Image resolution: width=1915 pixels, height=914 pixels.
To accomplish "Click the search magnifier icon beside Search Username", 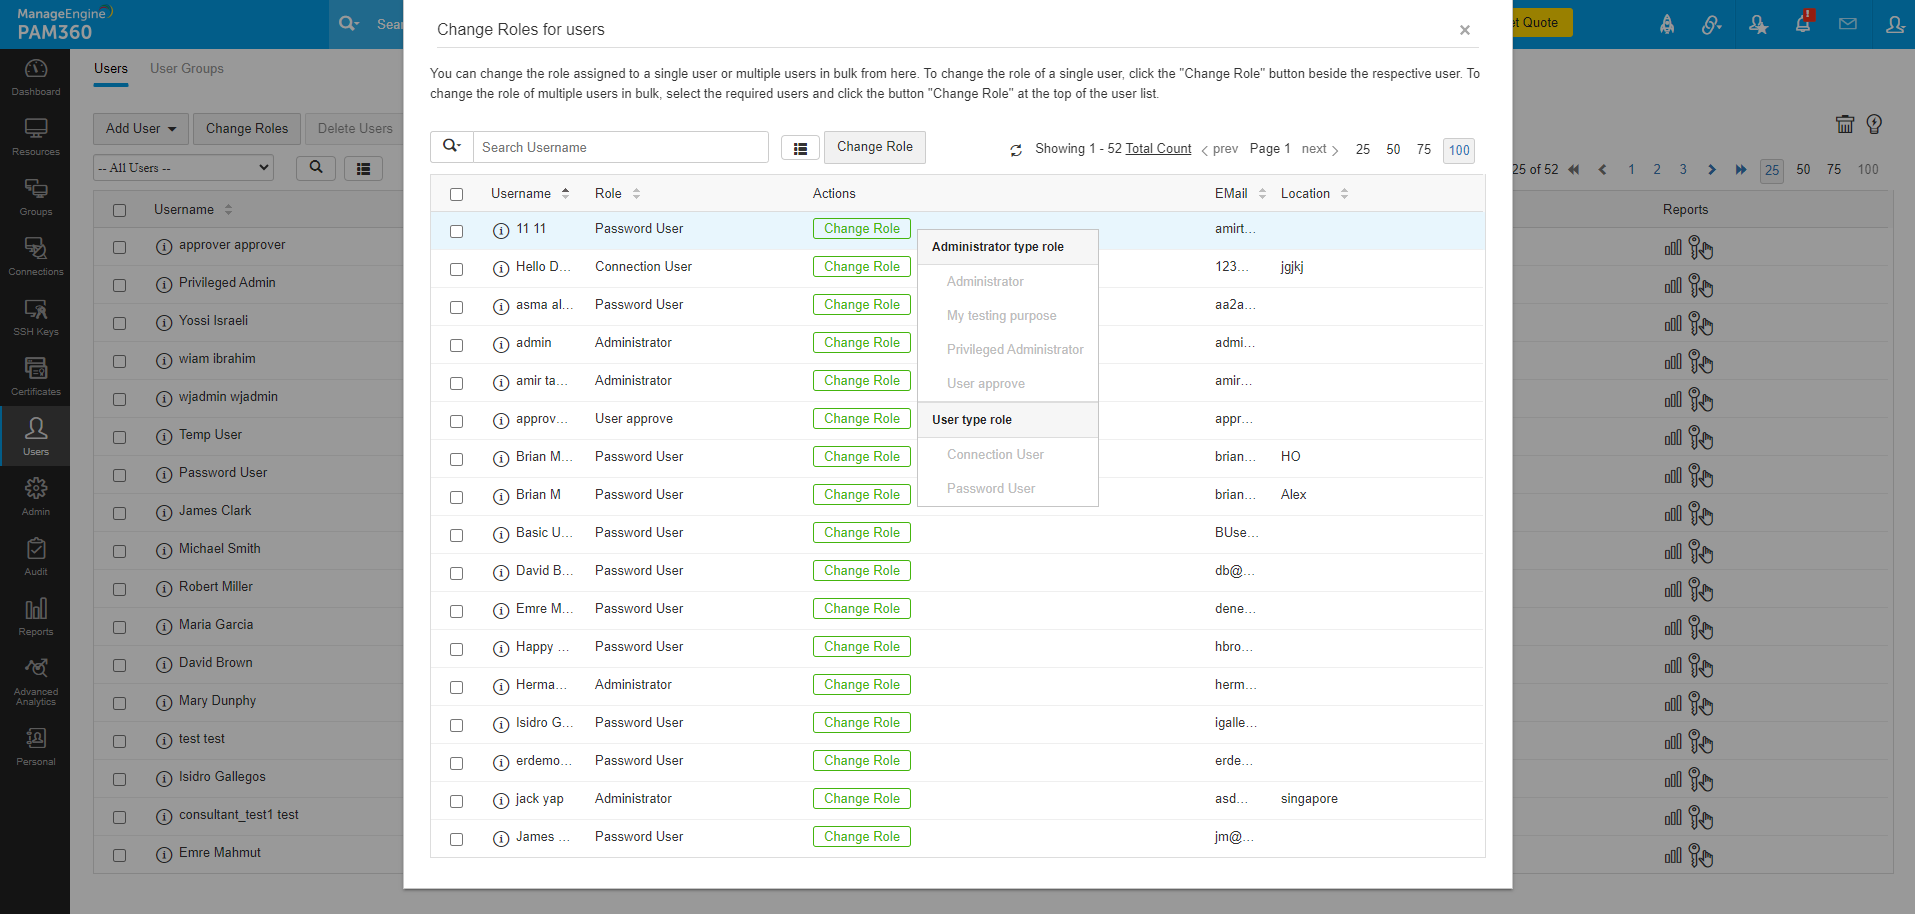I will tap(452, 147).
